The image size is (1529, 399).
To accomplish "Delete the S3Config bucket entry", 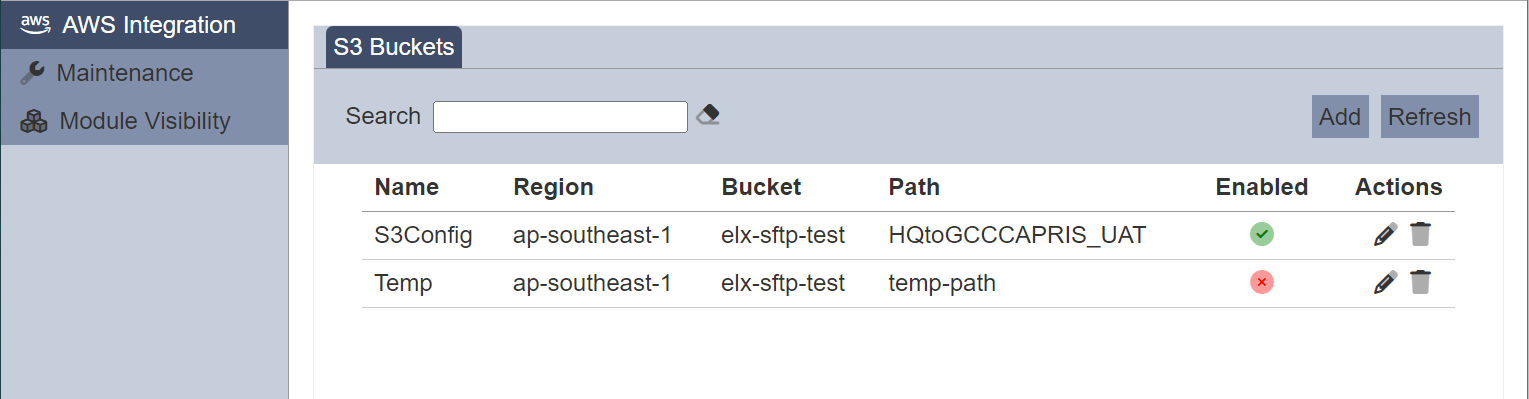I will [1420, 235].
